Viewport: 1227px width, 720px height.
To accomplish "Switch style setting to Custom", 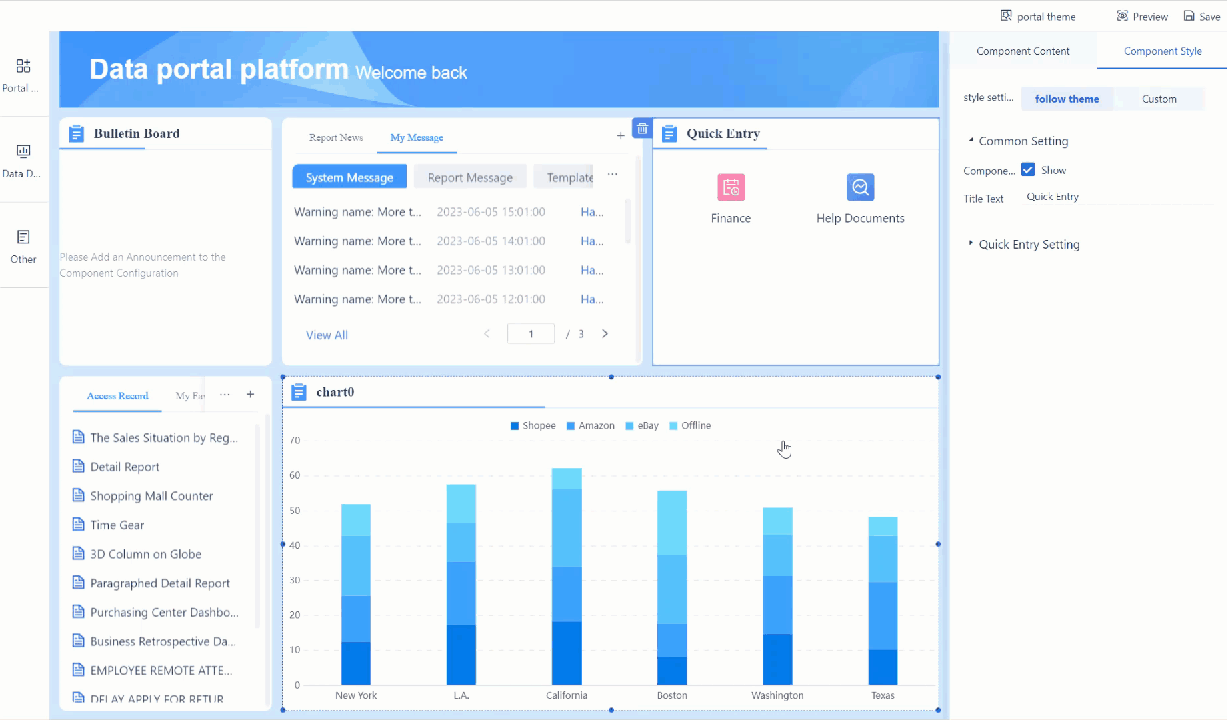I will click(1160, 98).
